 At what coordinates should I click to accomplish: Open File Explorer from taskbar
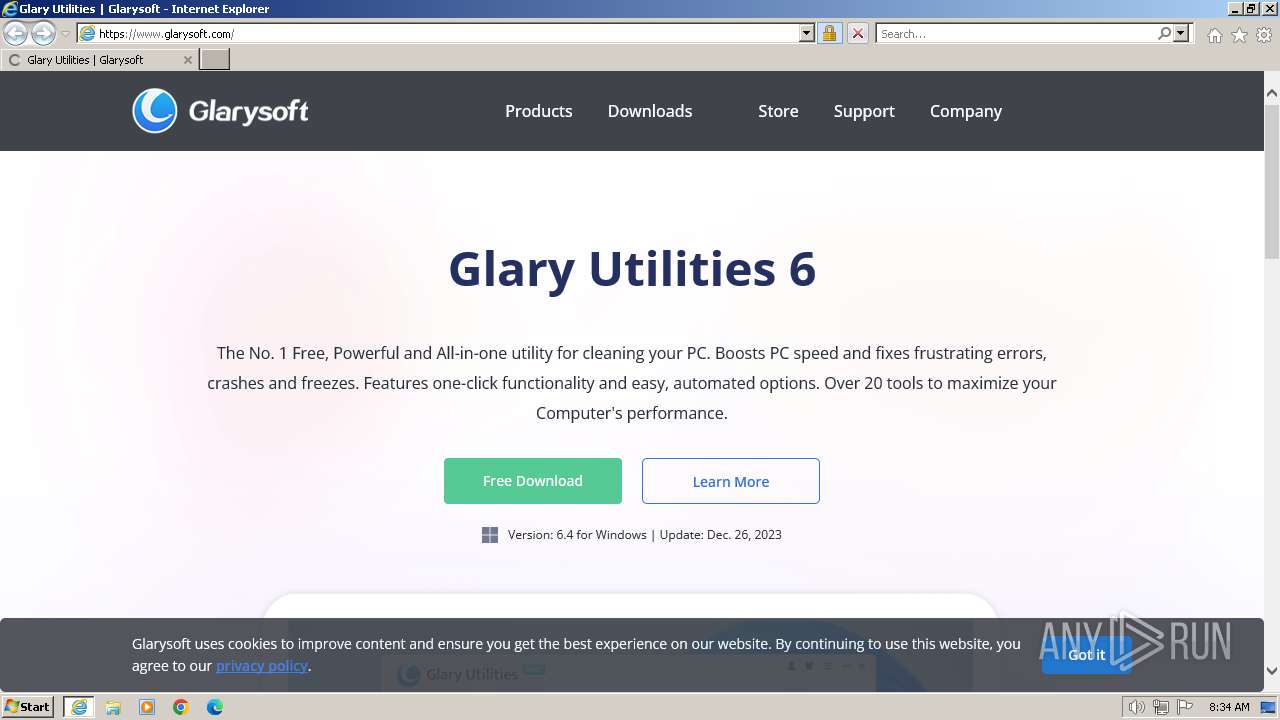coord(113,707)
